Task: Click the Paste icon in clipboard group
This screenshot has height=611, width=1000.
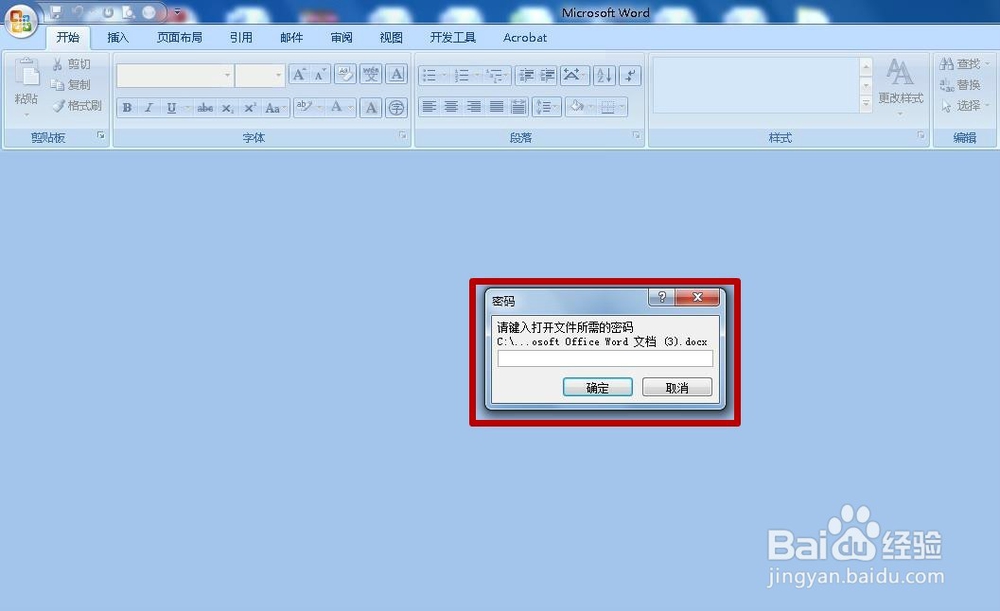Action: point(27,72)
